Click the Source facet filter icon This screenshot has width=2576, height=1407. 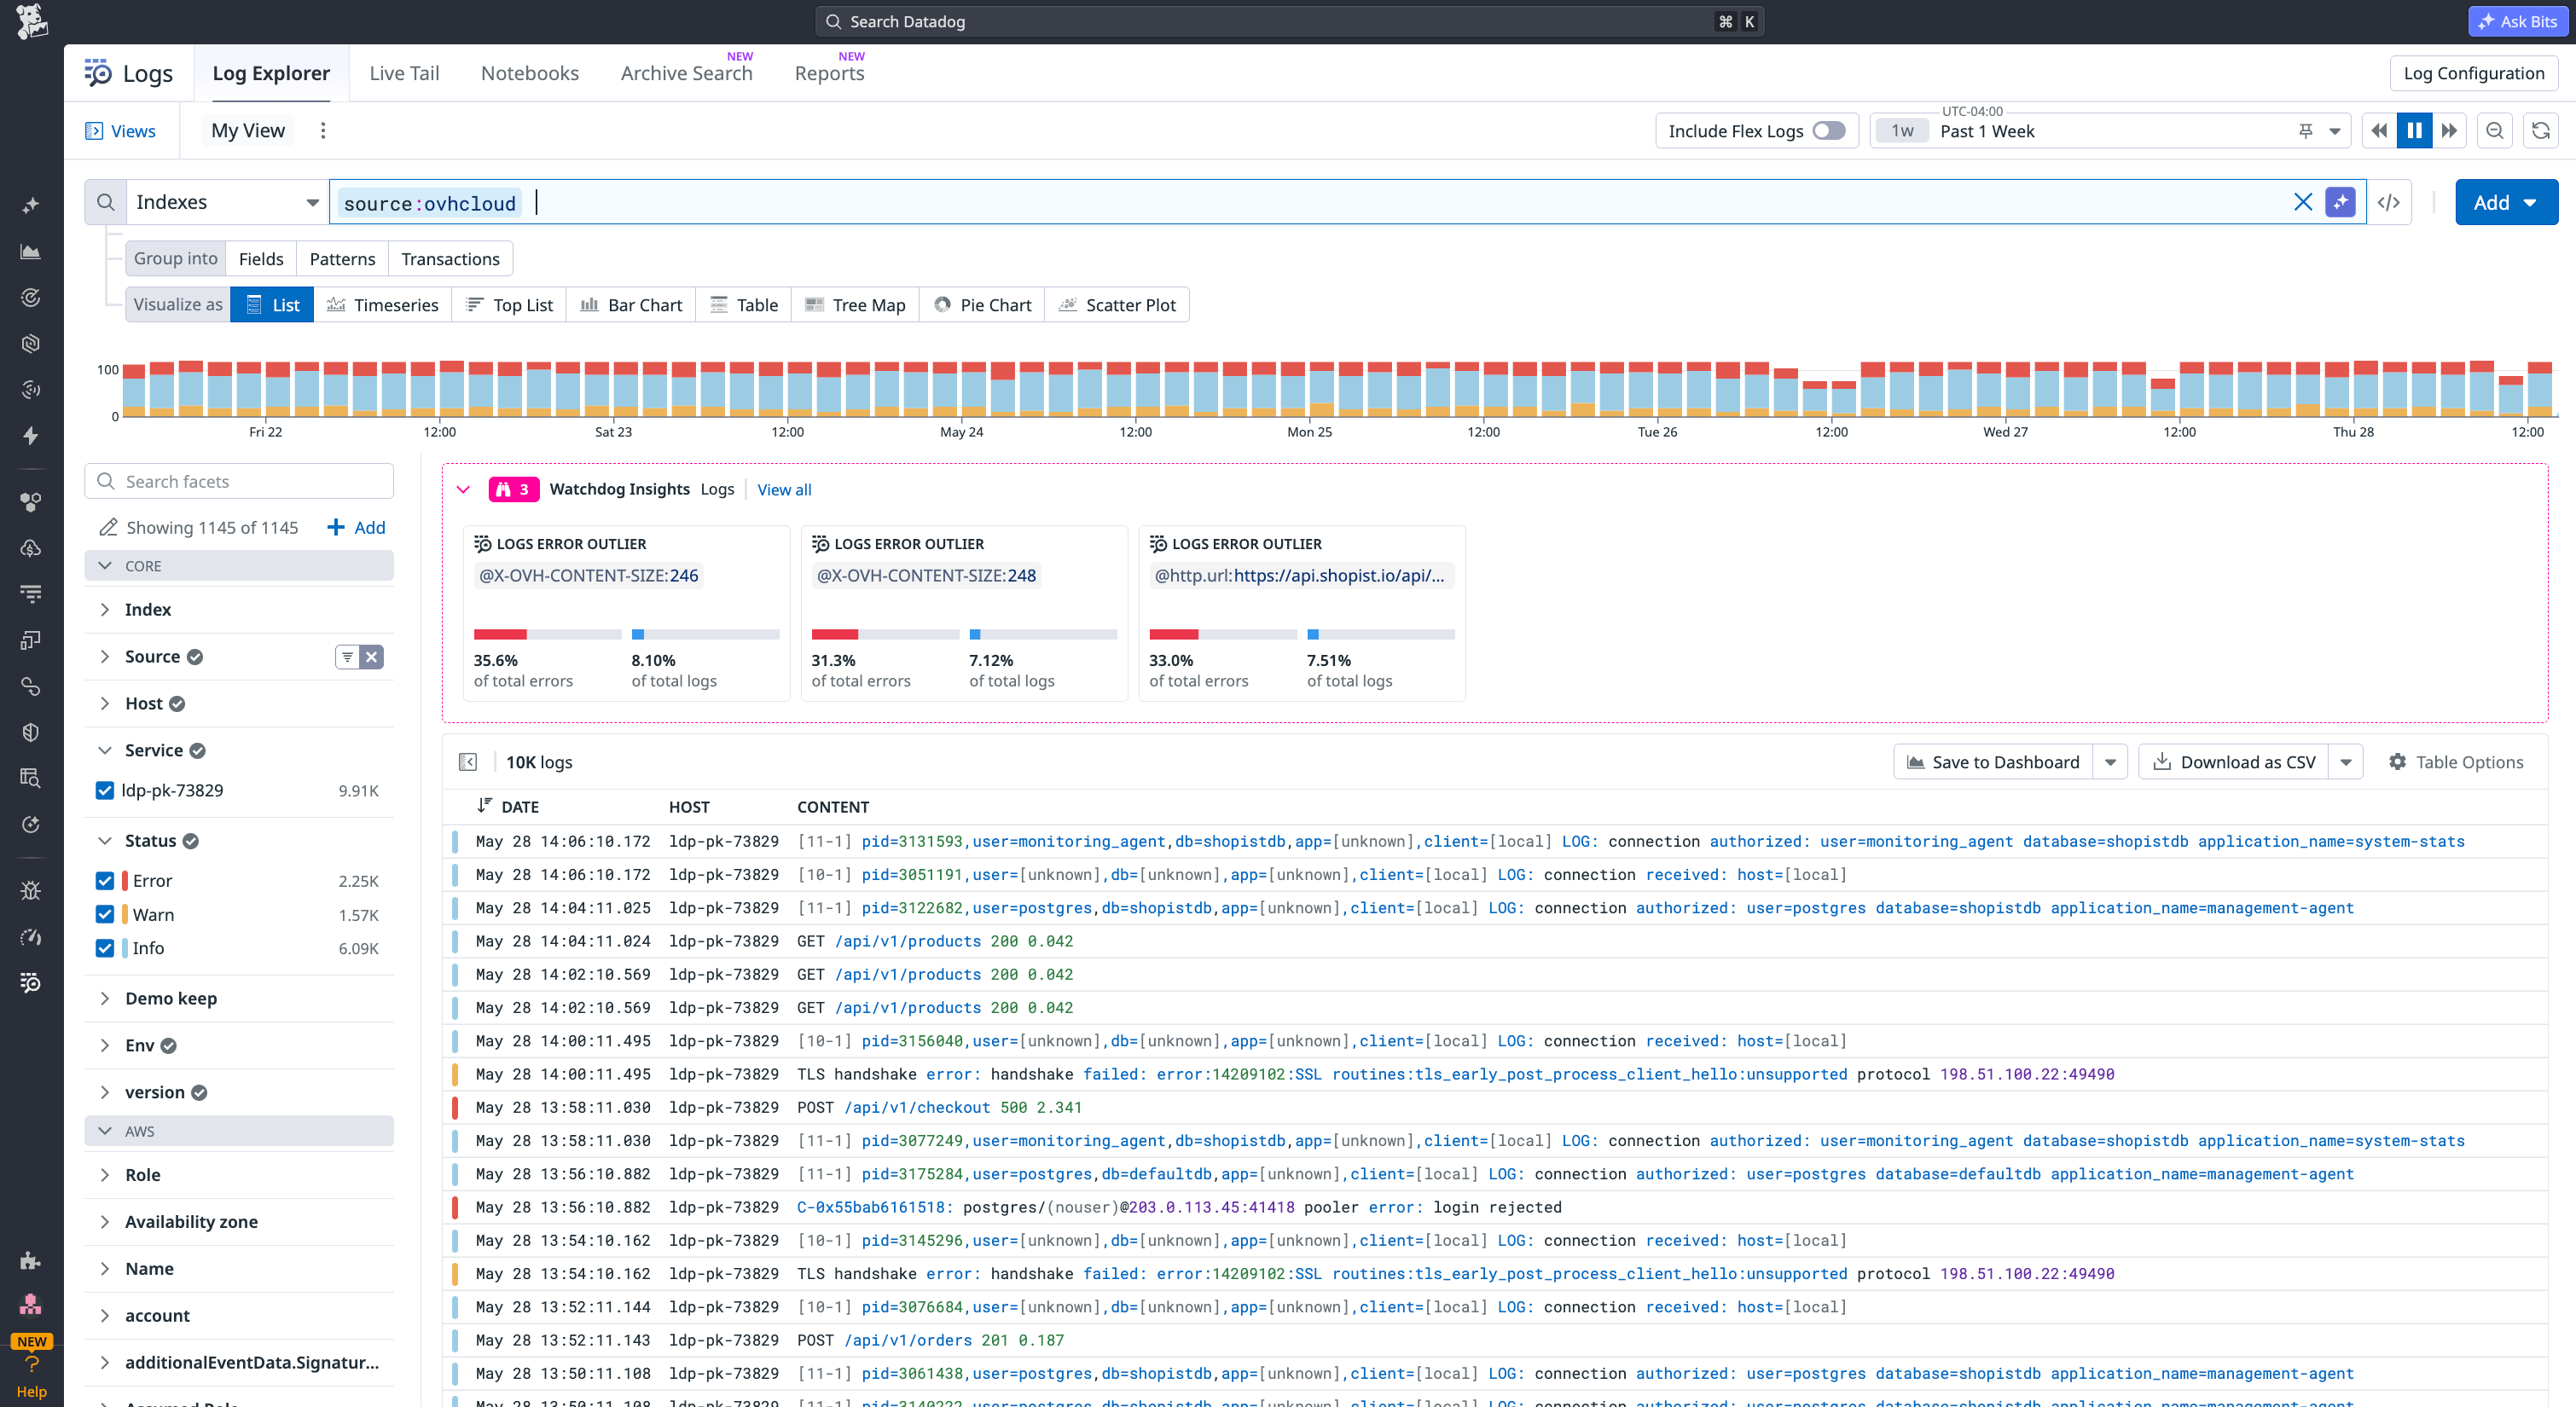(x=347, y=657)
